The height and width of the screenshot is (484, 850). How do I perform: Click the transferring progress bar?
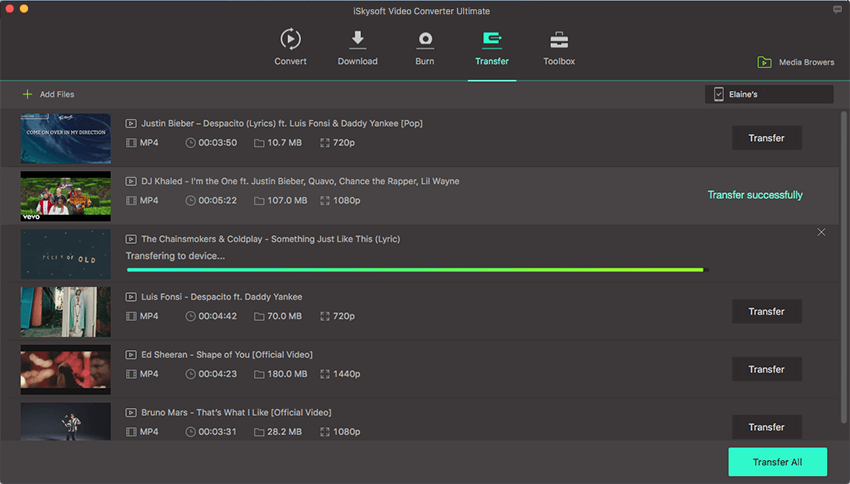(415, 270)
